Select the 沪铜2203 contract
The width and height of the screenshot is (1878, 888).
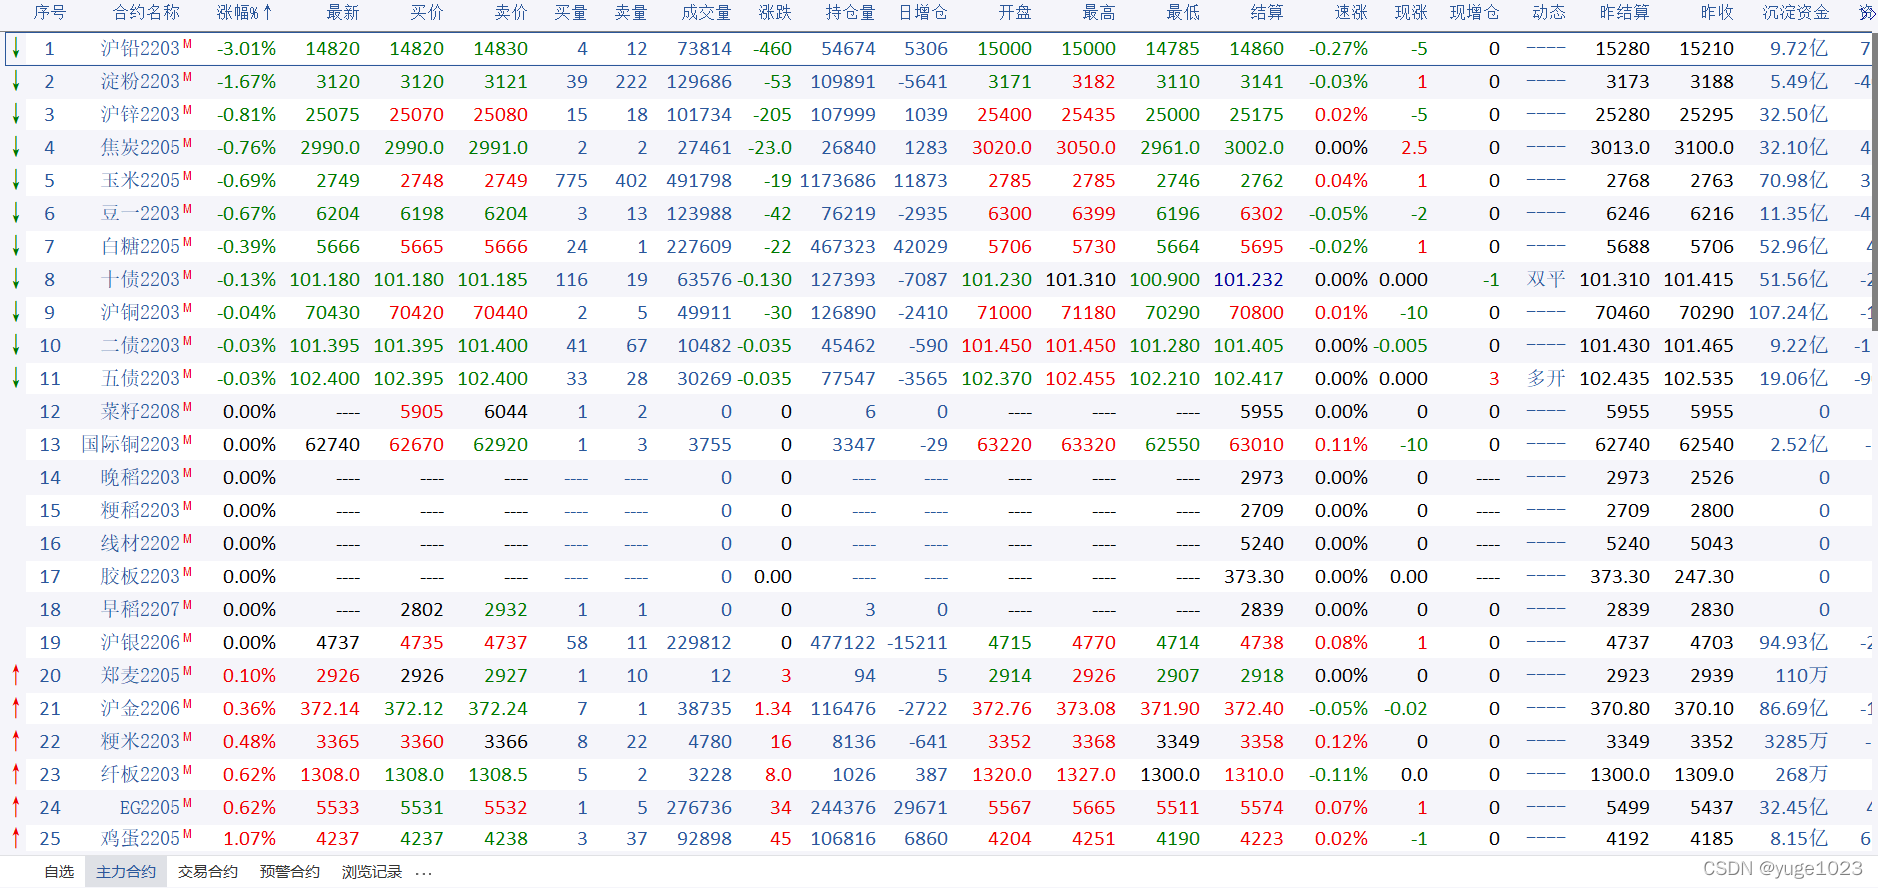(140, 312)
